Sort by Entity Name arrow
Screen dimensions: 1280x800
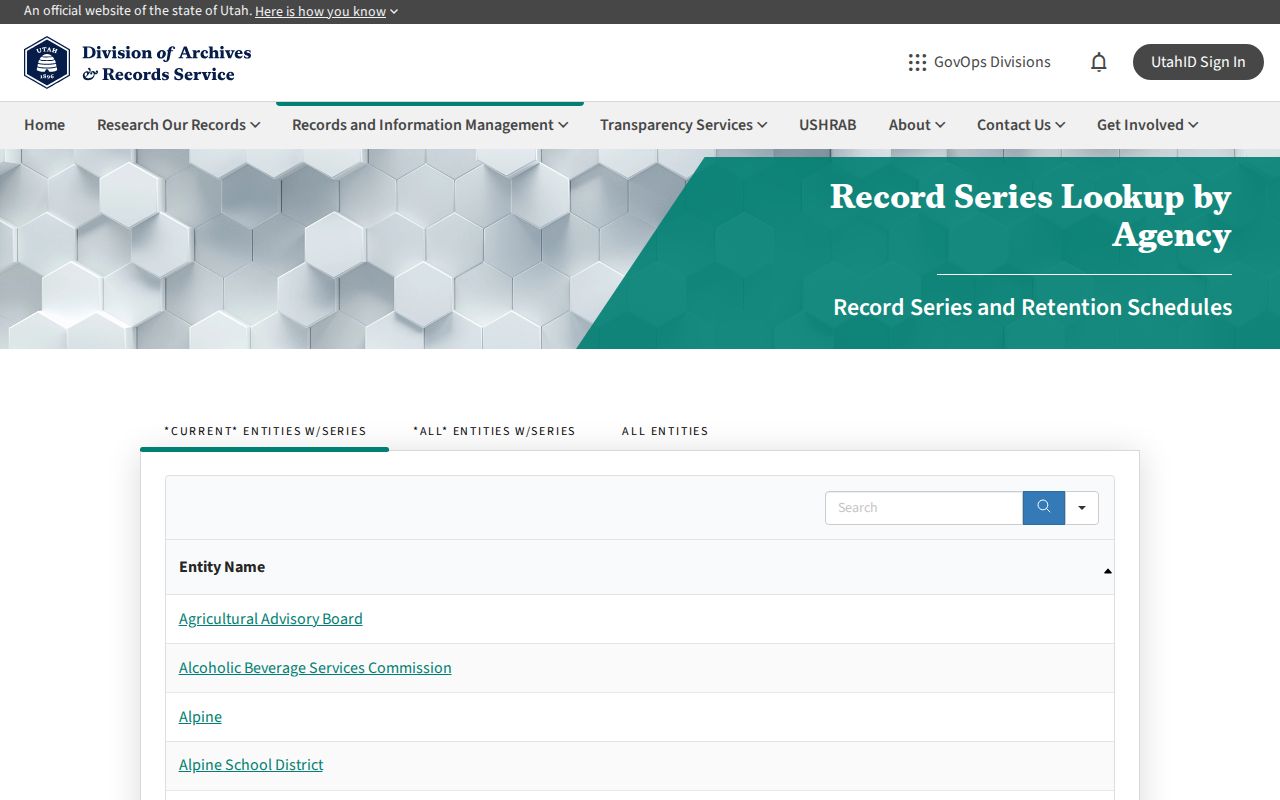1107,571
